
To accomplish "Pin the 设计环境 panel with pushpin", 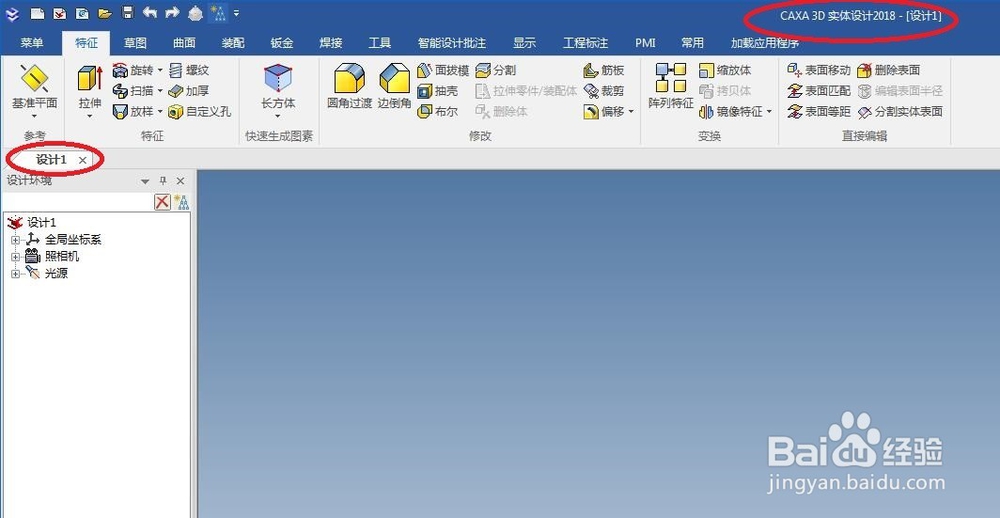I will [163, 181].
